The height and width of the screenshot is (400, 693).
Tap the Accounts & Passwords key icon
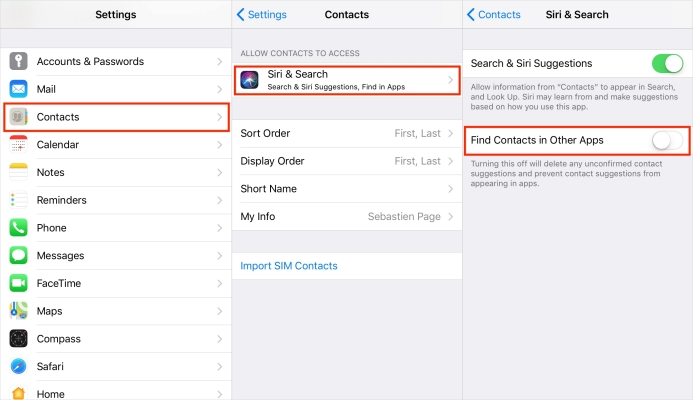[19, 61]
